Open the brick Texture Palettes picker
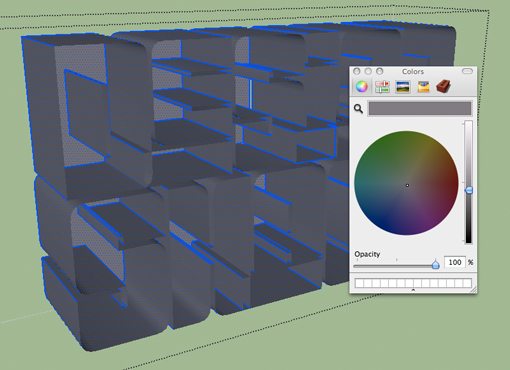 [443, 86]
